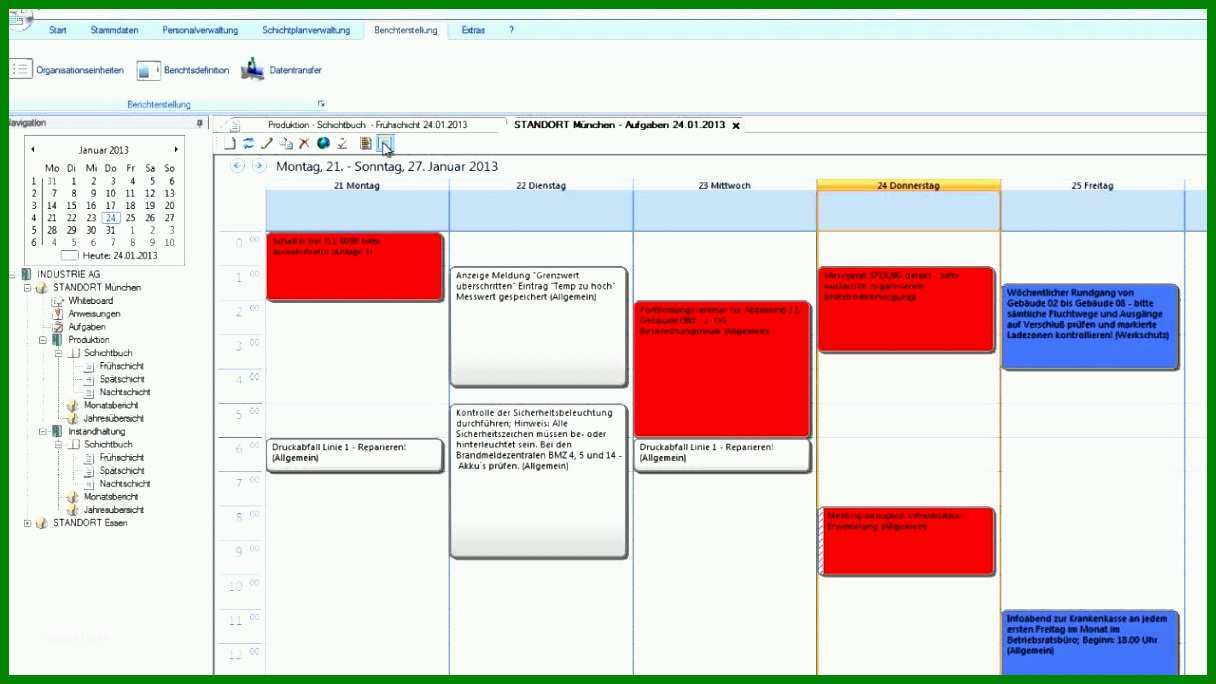Image resolution: width=1216 pixels, height=684 pixels.
Task: Pin the Navigation panel
Action: [199, 123]
